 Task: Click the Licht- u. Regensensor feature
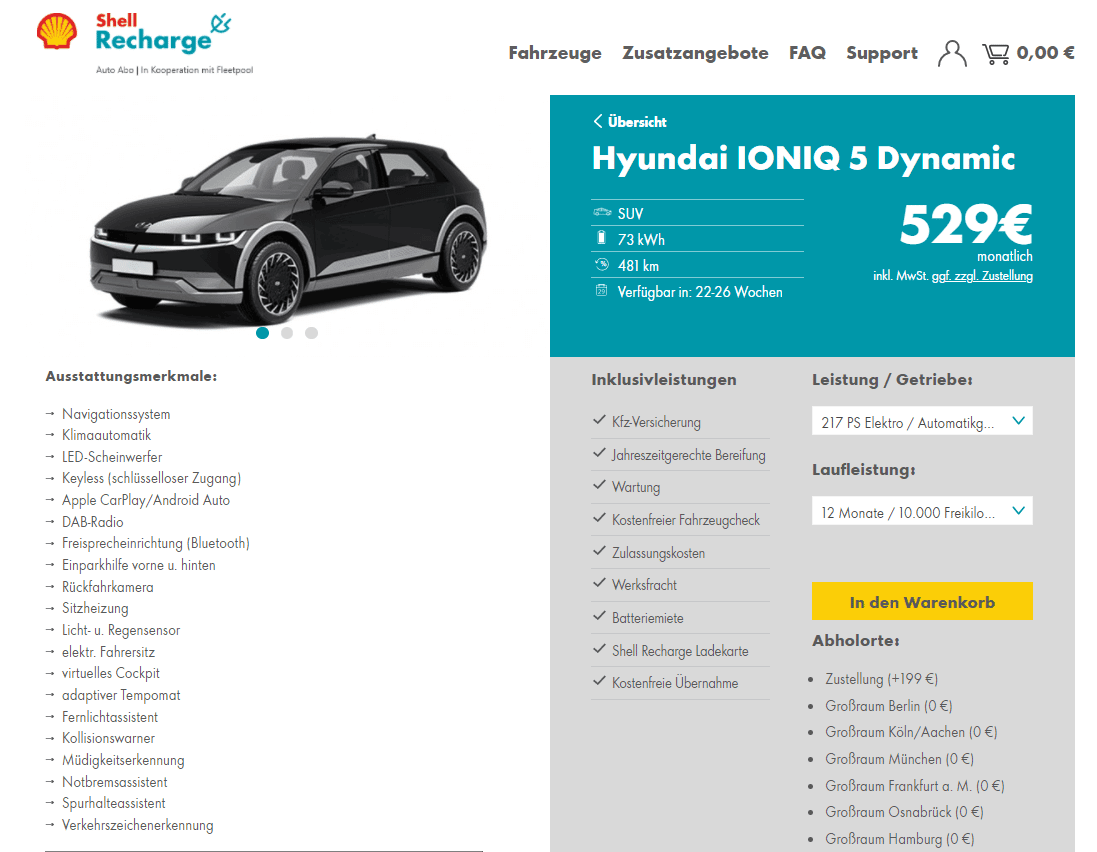121,630
